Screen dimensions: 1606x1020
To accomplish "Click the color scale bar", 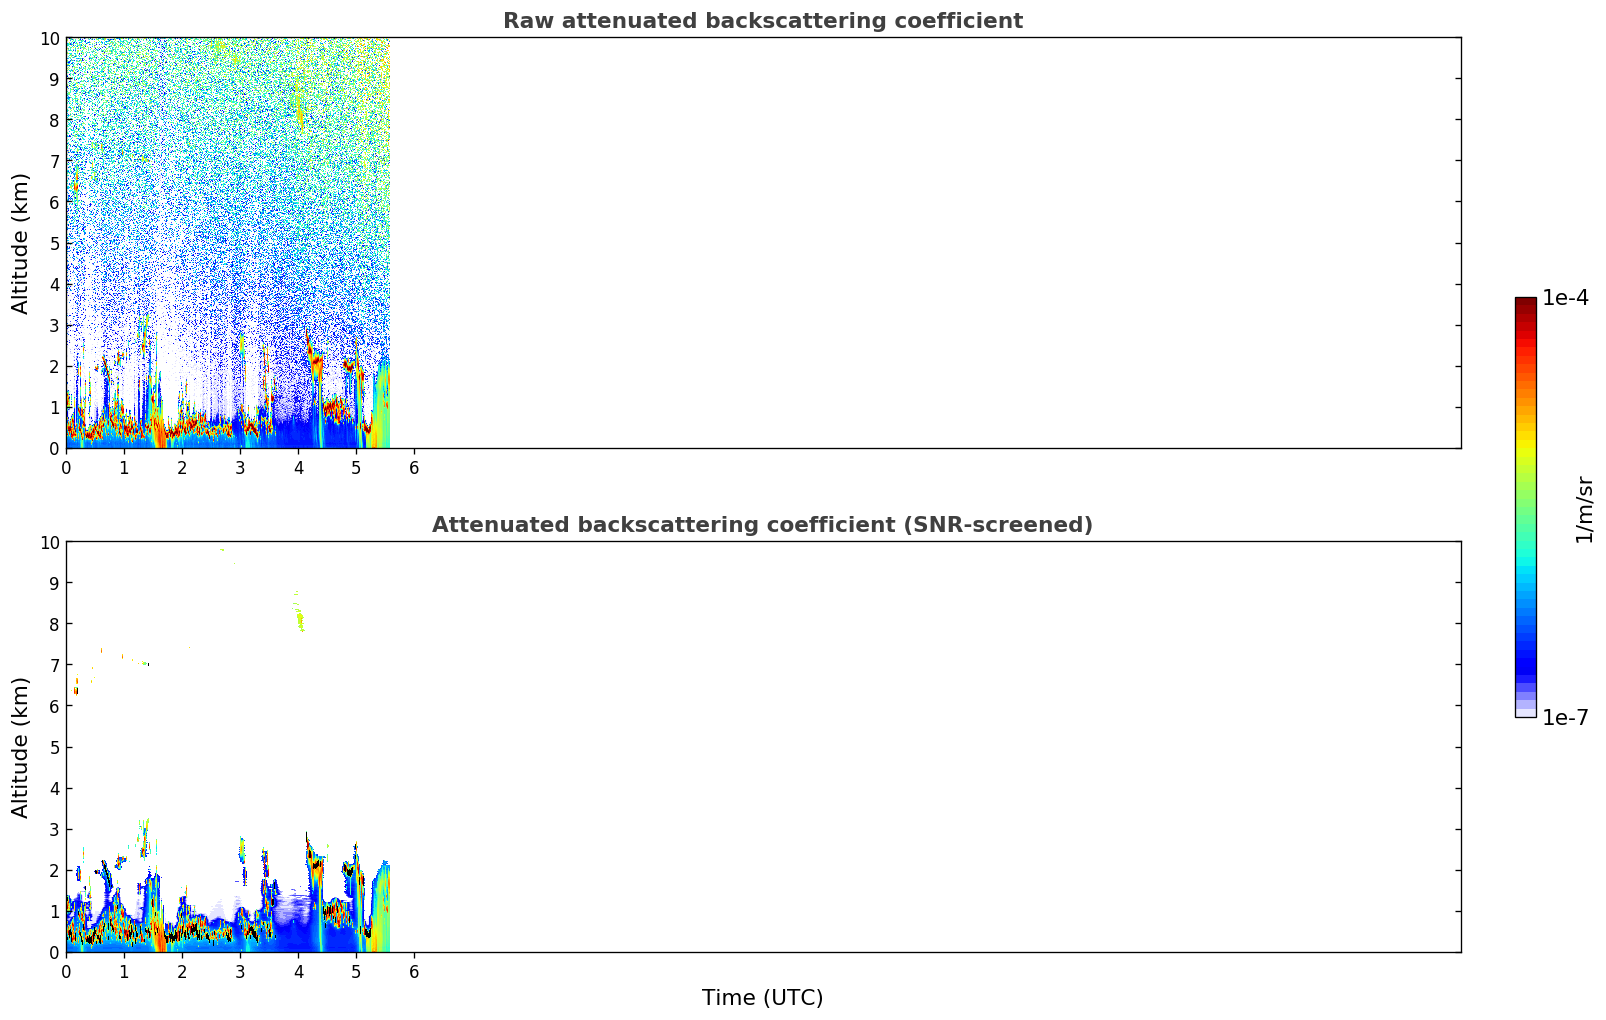I will (1525, 507).
